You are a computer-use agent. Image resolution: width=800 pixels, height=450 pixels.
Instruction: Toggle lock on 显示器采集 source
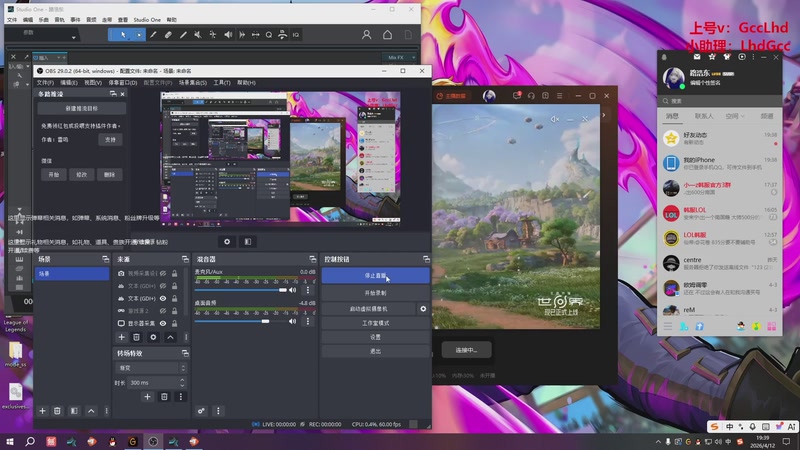pyautogui.click(x=172, y=323)
